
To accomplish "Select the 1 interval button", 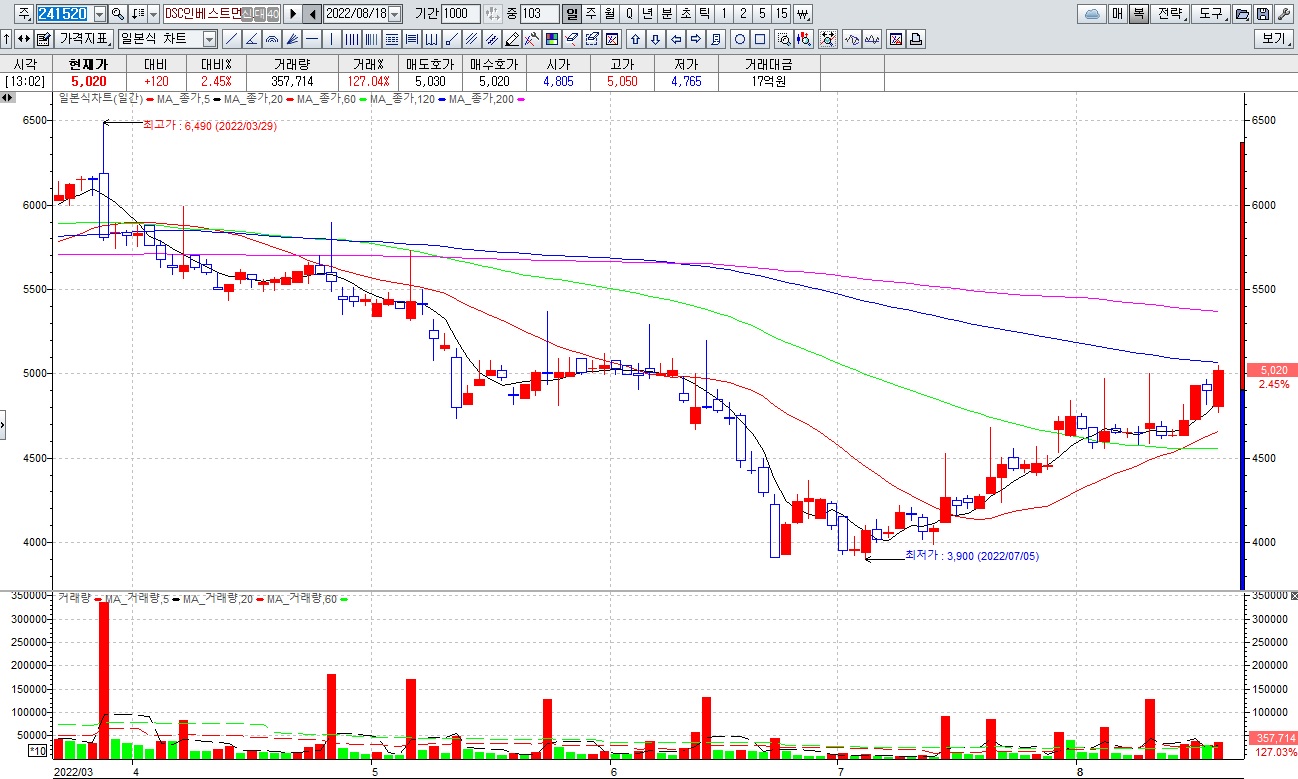I will pos(724,14).
